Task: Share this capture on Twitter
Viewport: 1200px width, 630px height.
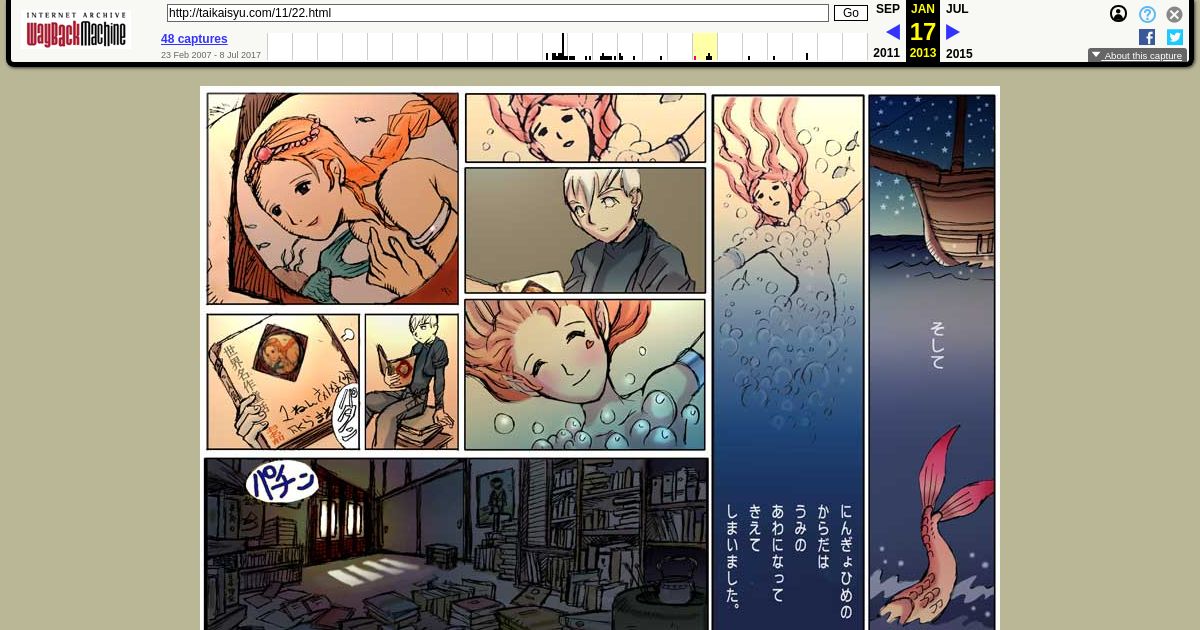Action: coord(1175,37)
